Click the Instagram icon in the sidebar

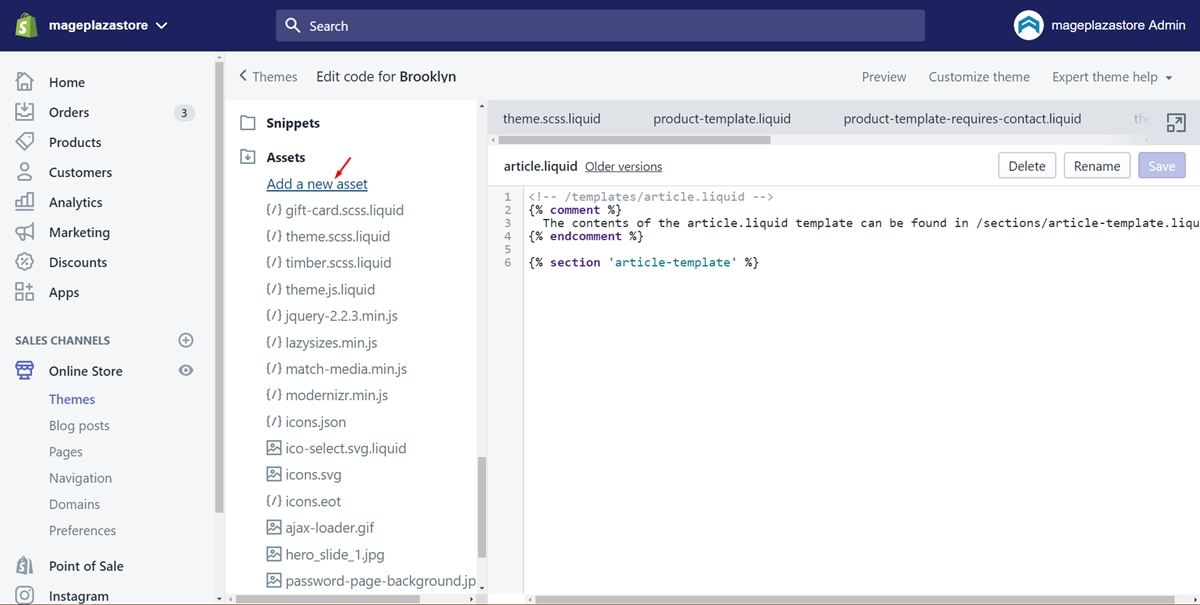tap(25, 596)
